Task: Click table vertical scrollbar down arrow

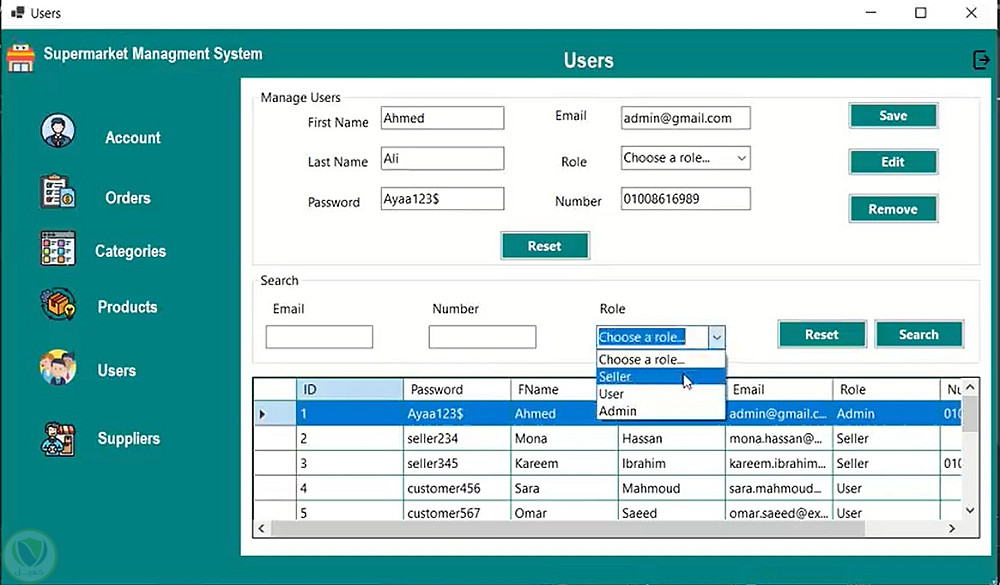Action: click(970, 510)
